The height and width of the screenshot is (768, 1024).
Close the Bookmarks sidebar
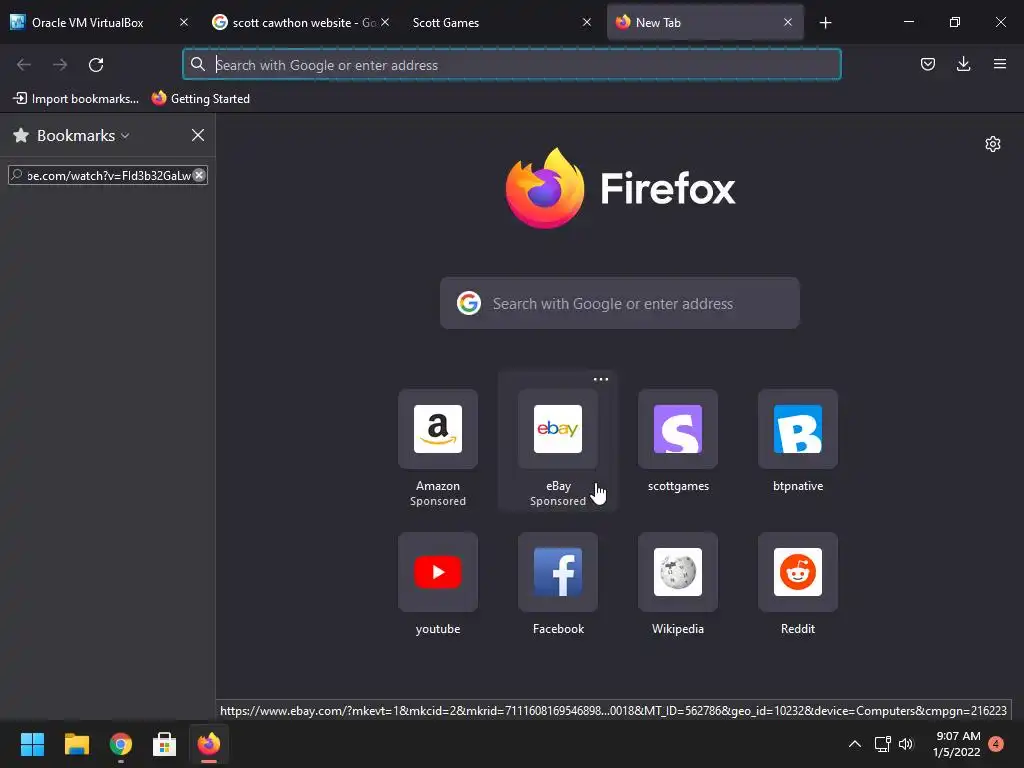(x=198, y=135)
